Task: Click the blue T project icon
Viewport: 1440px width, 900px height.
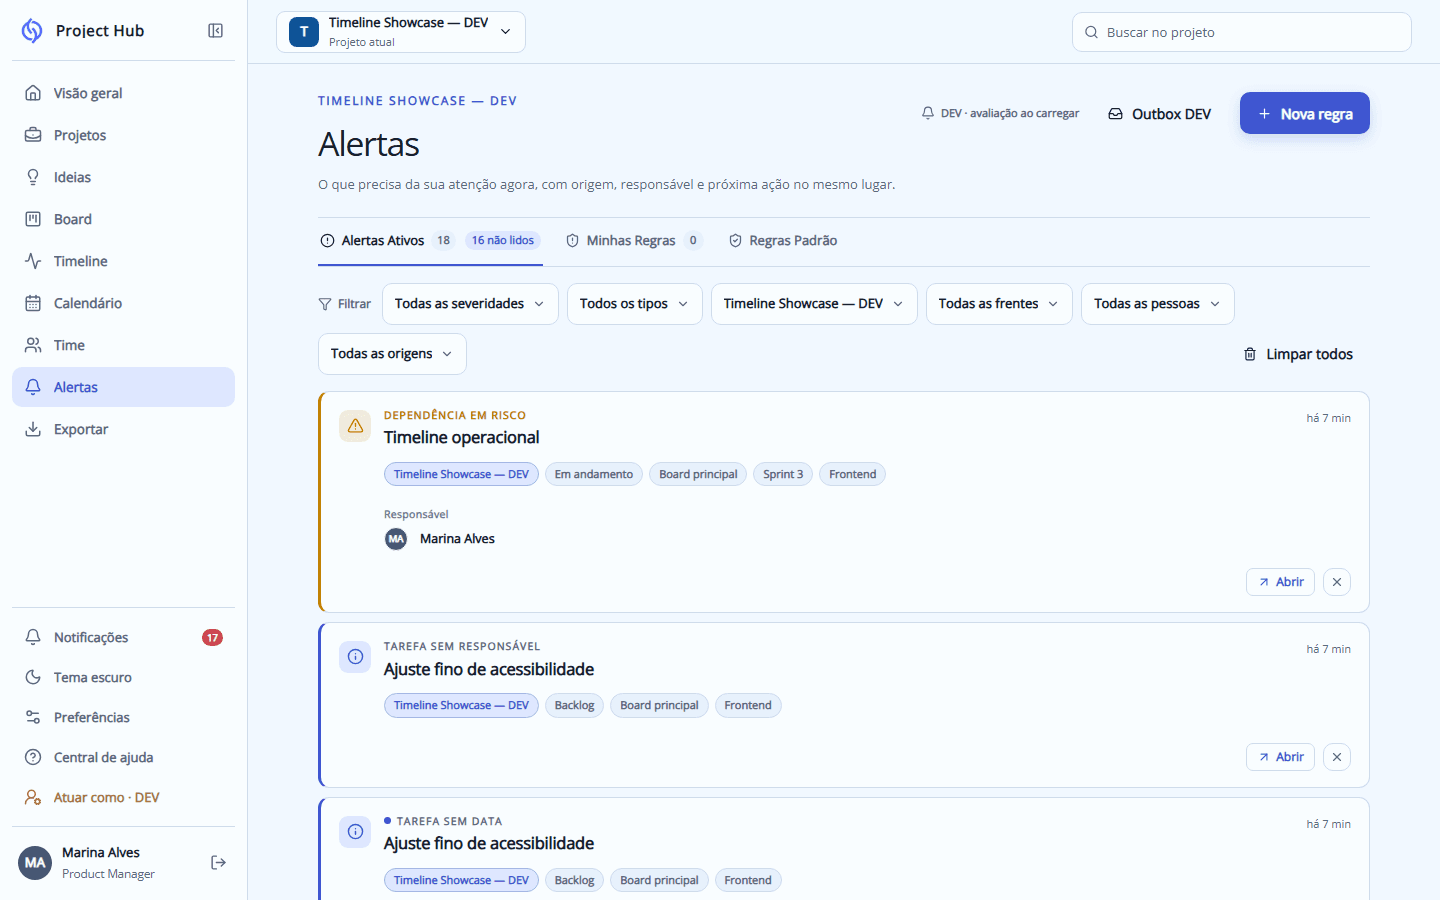Action: 304,32
